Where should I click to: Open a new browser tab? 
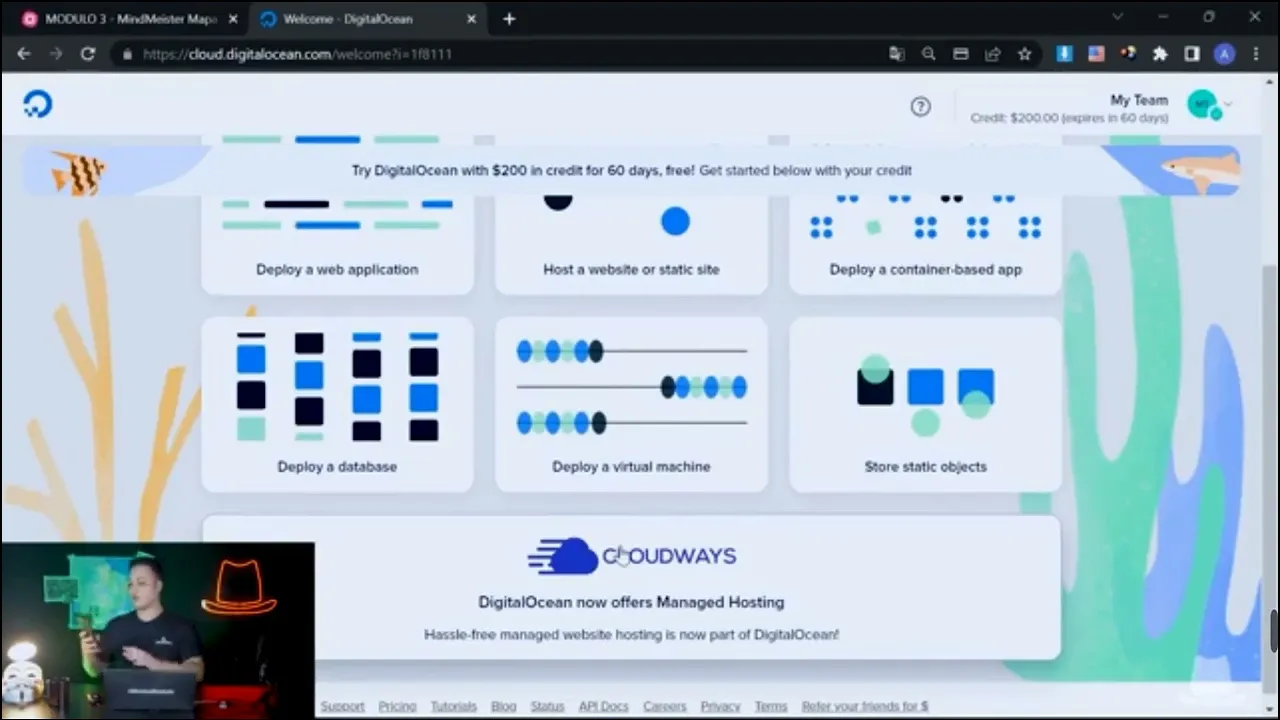(x=509, y=19)
